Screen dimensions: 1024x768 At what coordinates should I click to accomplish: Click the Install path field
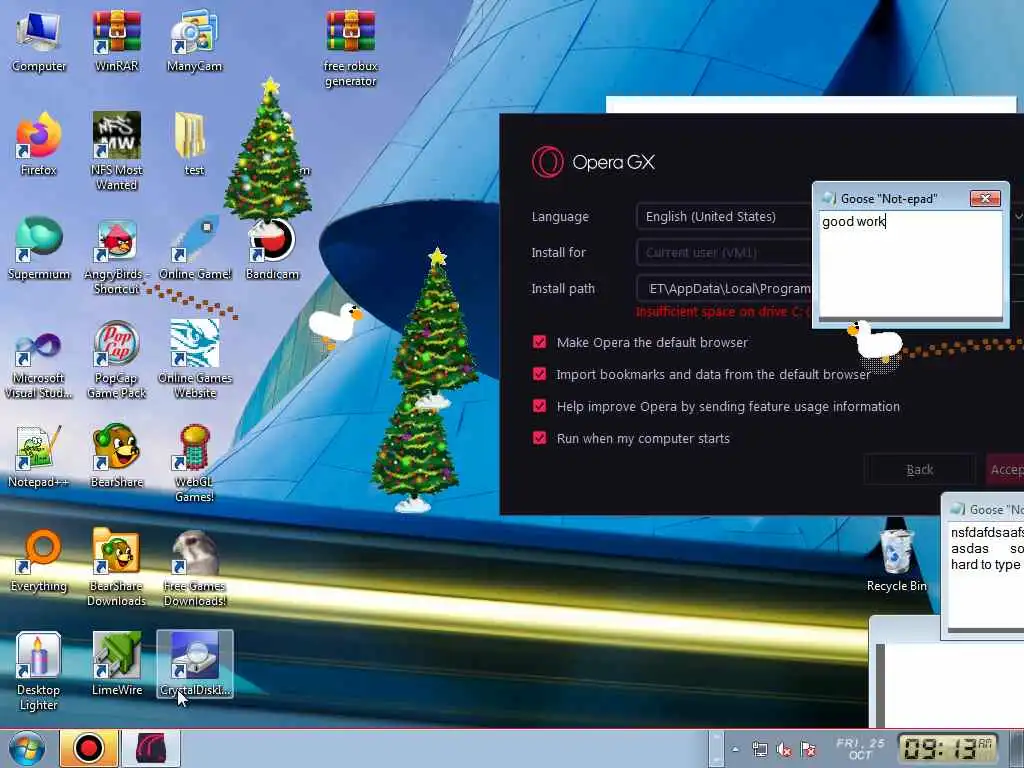724,288
